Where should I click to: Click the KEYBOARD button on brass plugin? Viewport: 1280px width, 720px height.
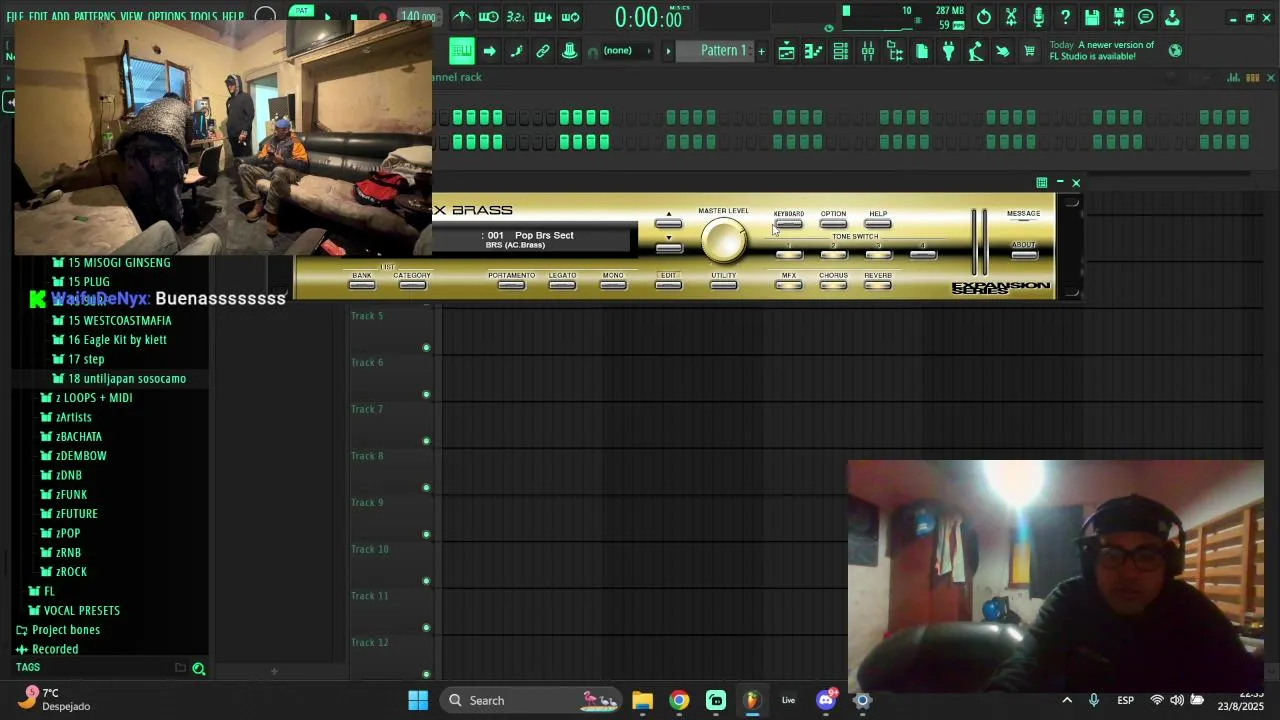tap(788, 223)
